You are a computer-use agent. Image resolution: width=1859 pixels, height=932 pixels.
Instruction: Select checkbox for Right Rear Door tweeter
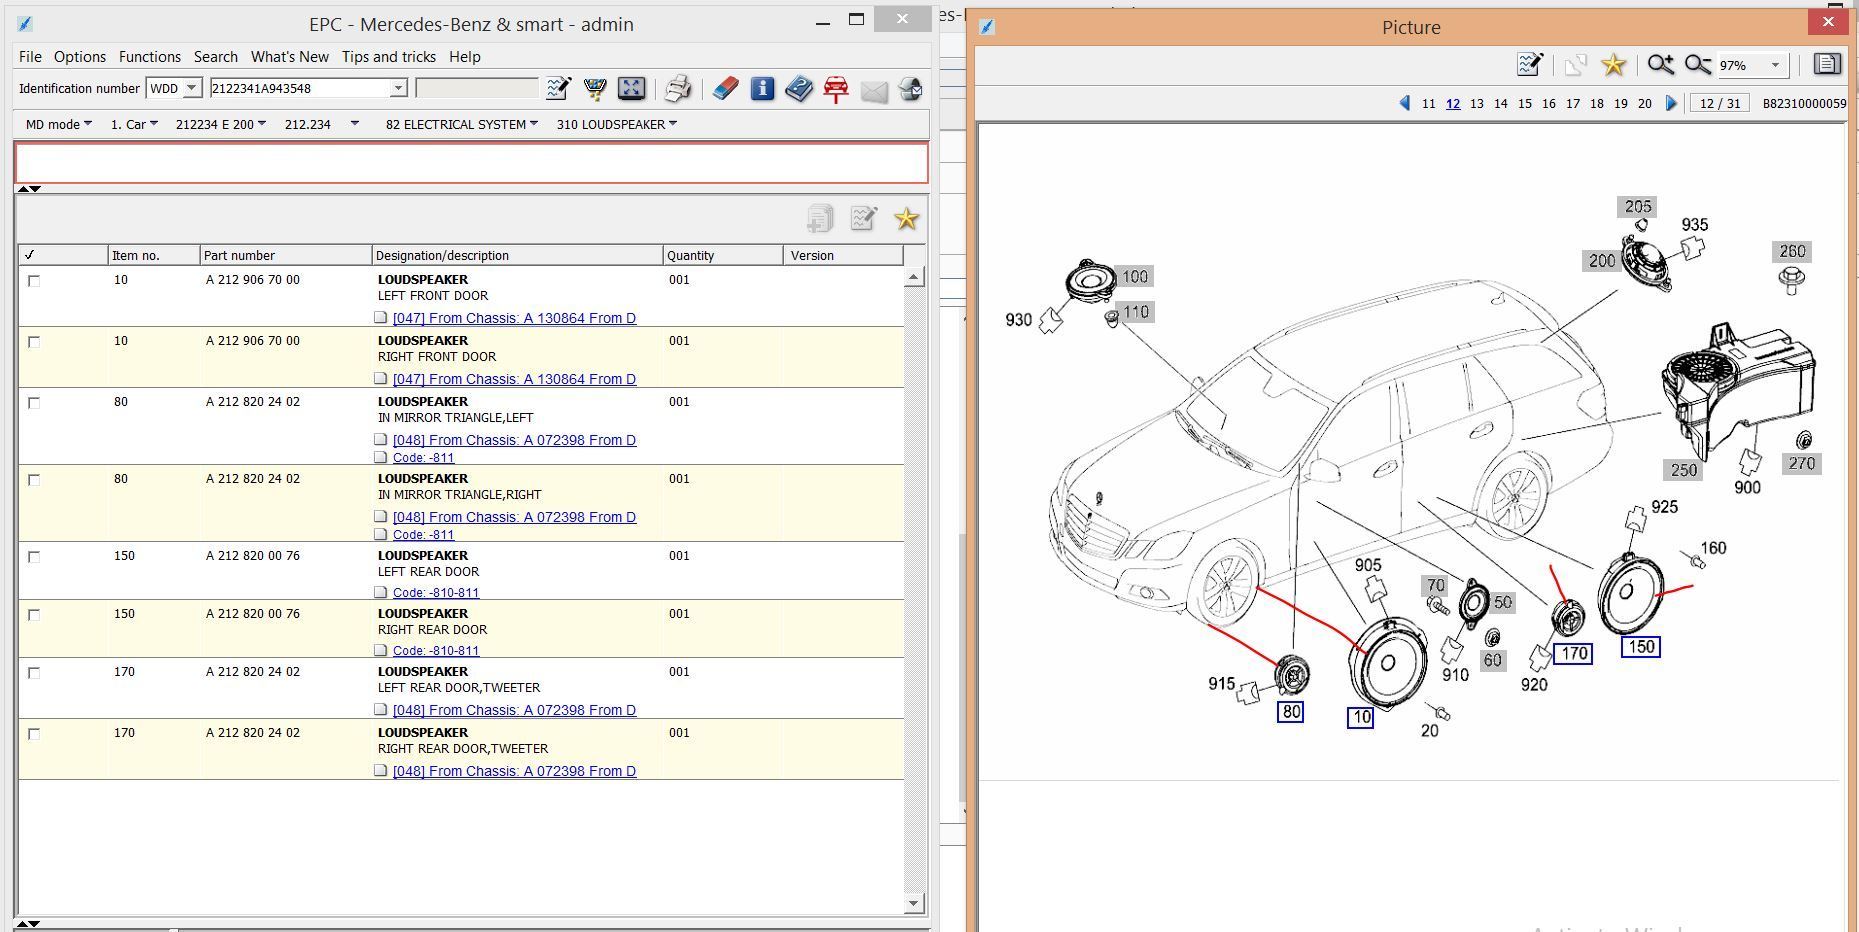(x=34, y=734)
